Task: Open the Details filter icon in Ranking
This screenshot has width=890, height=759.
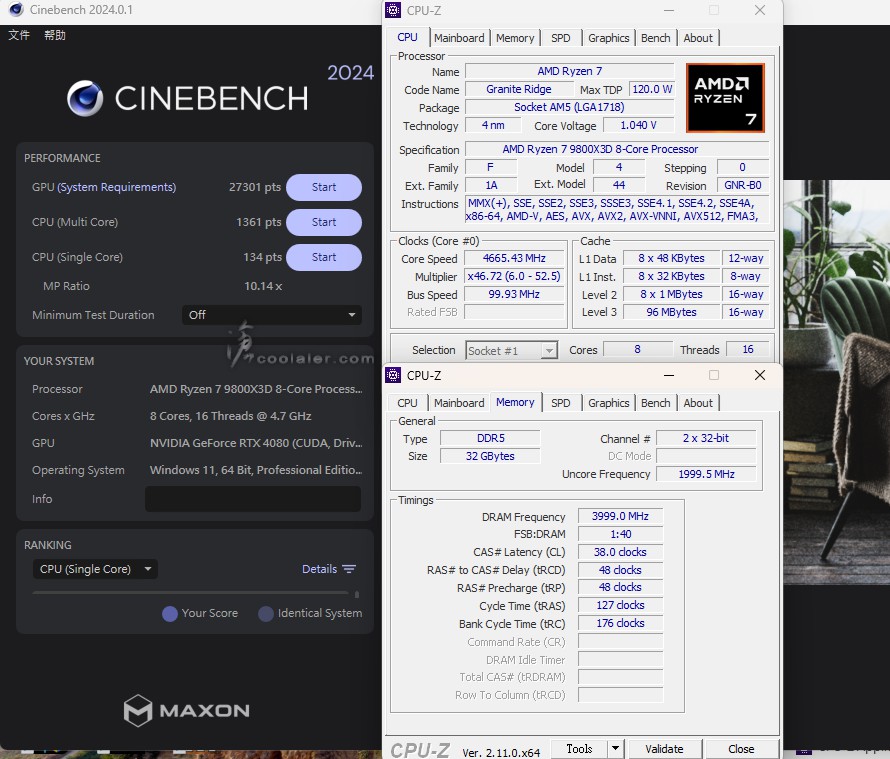Action: point(349,569)
